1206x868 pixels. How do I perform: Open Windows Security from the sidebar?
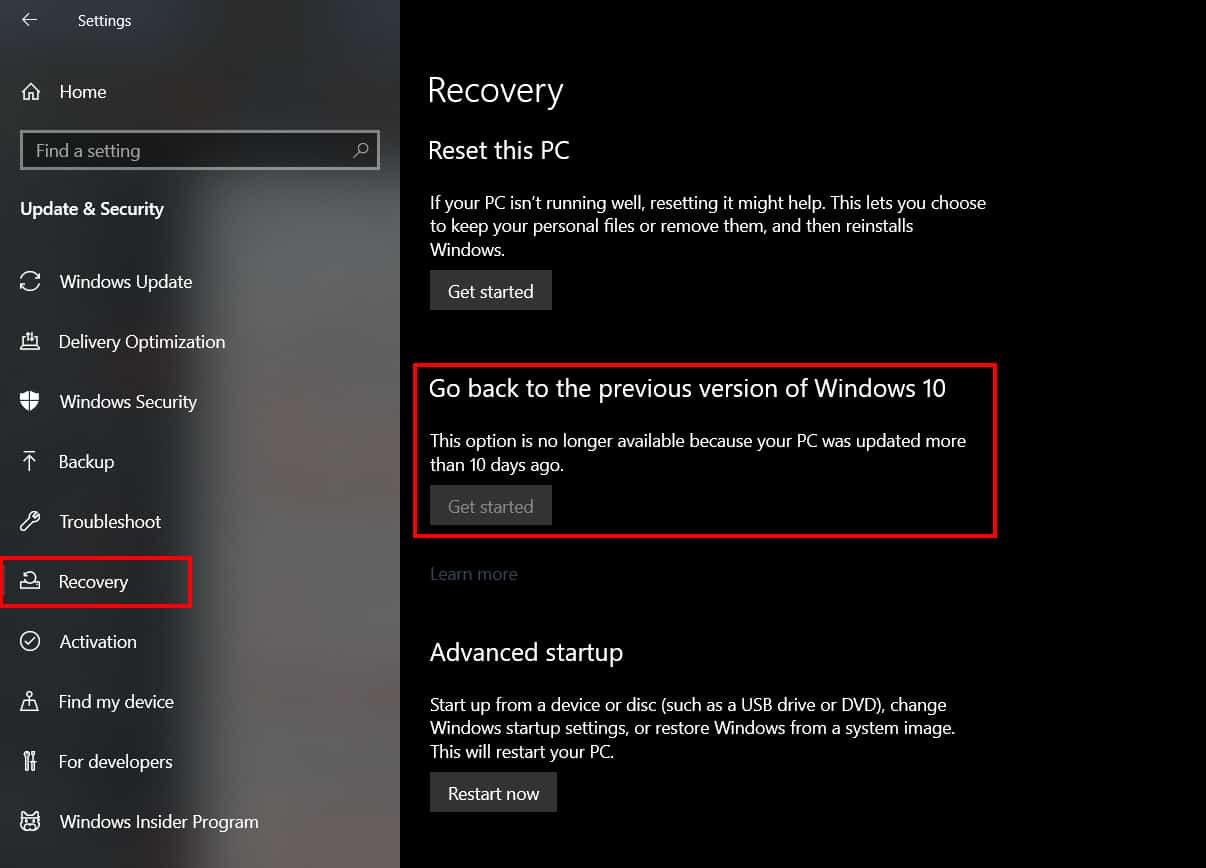click(x=32, y=401)
